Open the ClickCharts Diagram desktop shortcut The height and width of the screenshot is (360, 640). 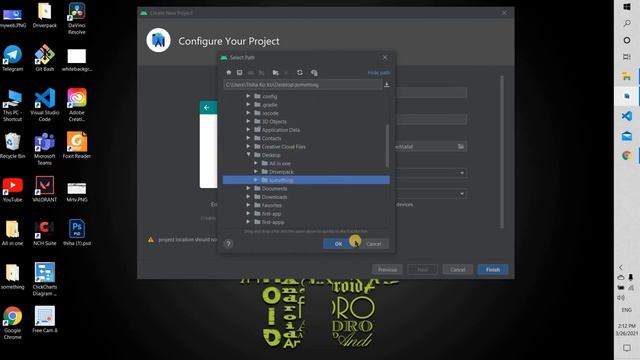click(x=44, y=279)
